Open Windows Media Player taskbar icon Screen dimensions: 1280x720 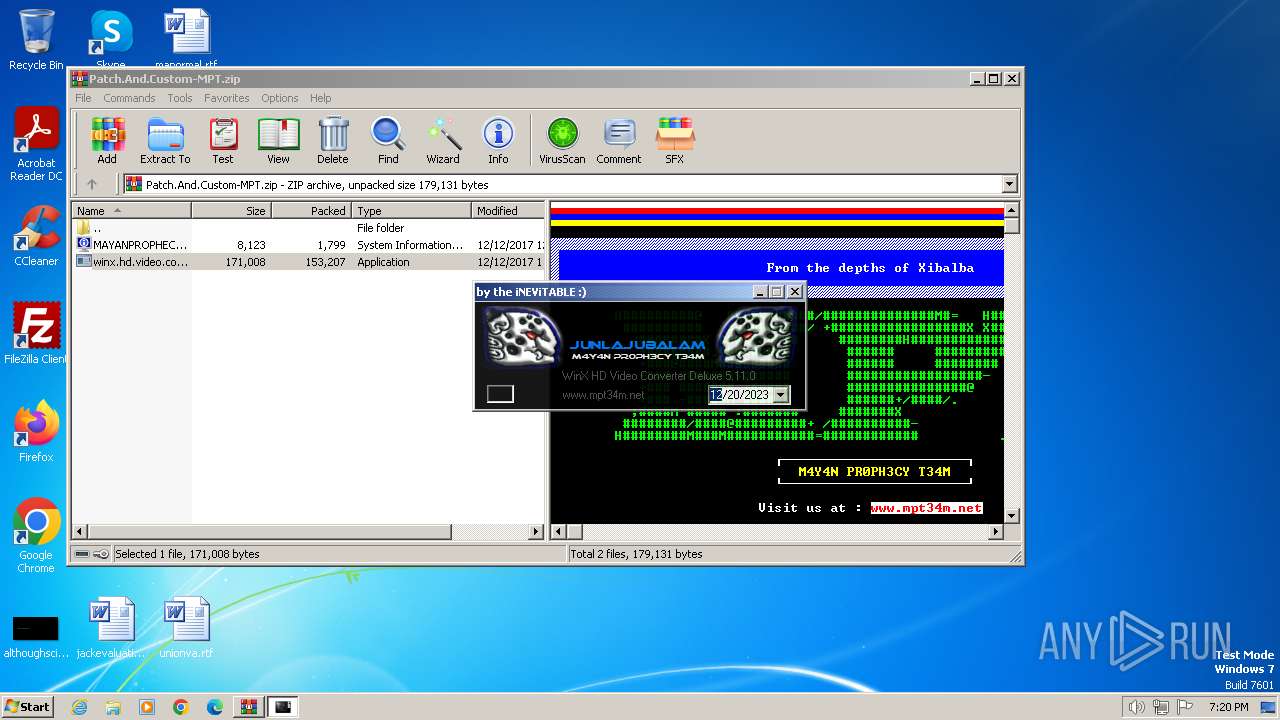coord(147,707)
